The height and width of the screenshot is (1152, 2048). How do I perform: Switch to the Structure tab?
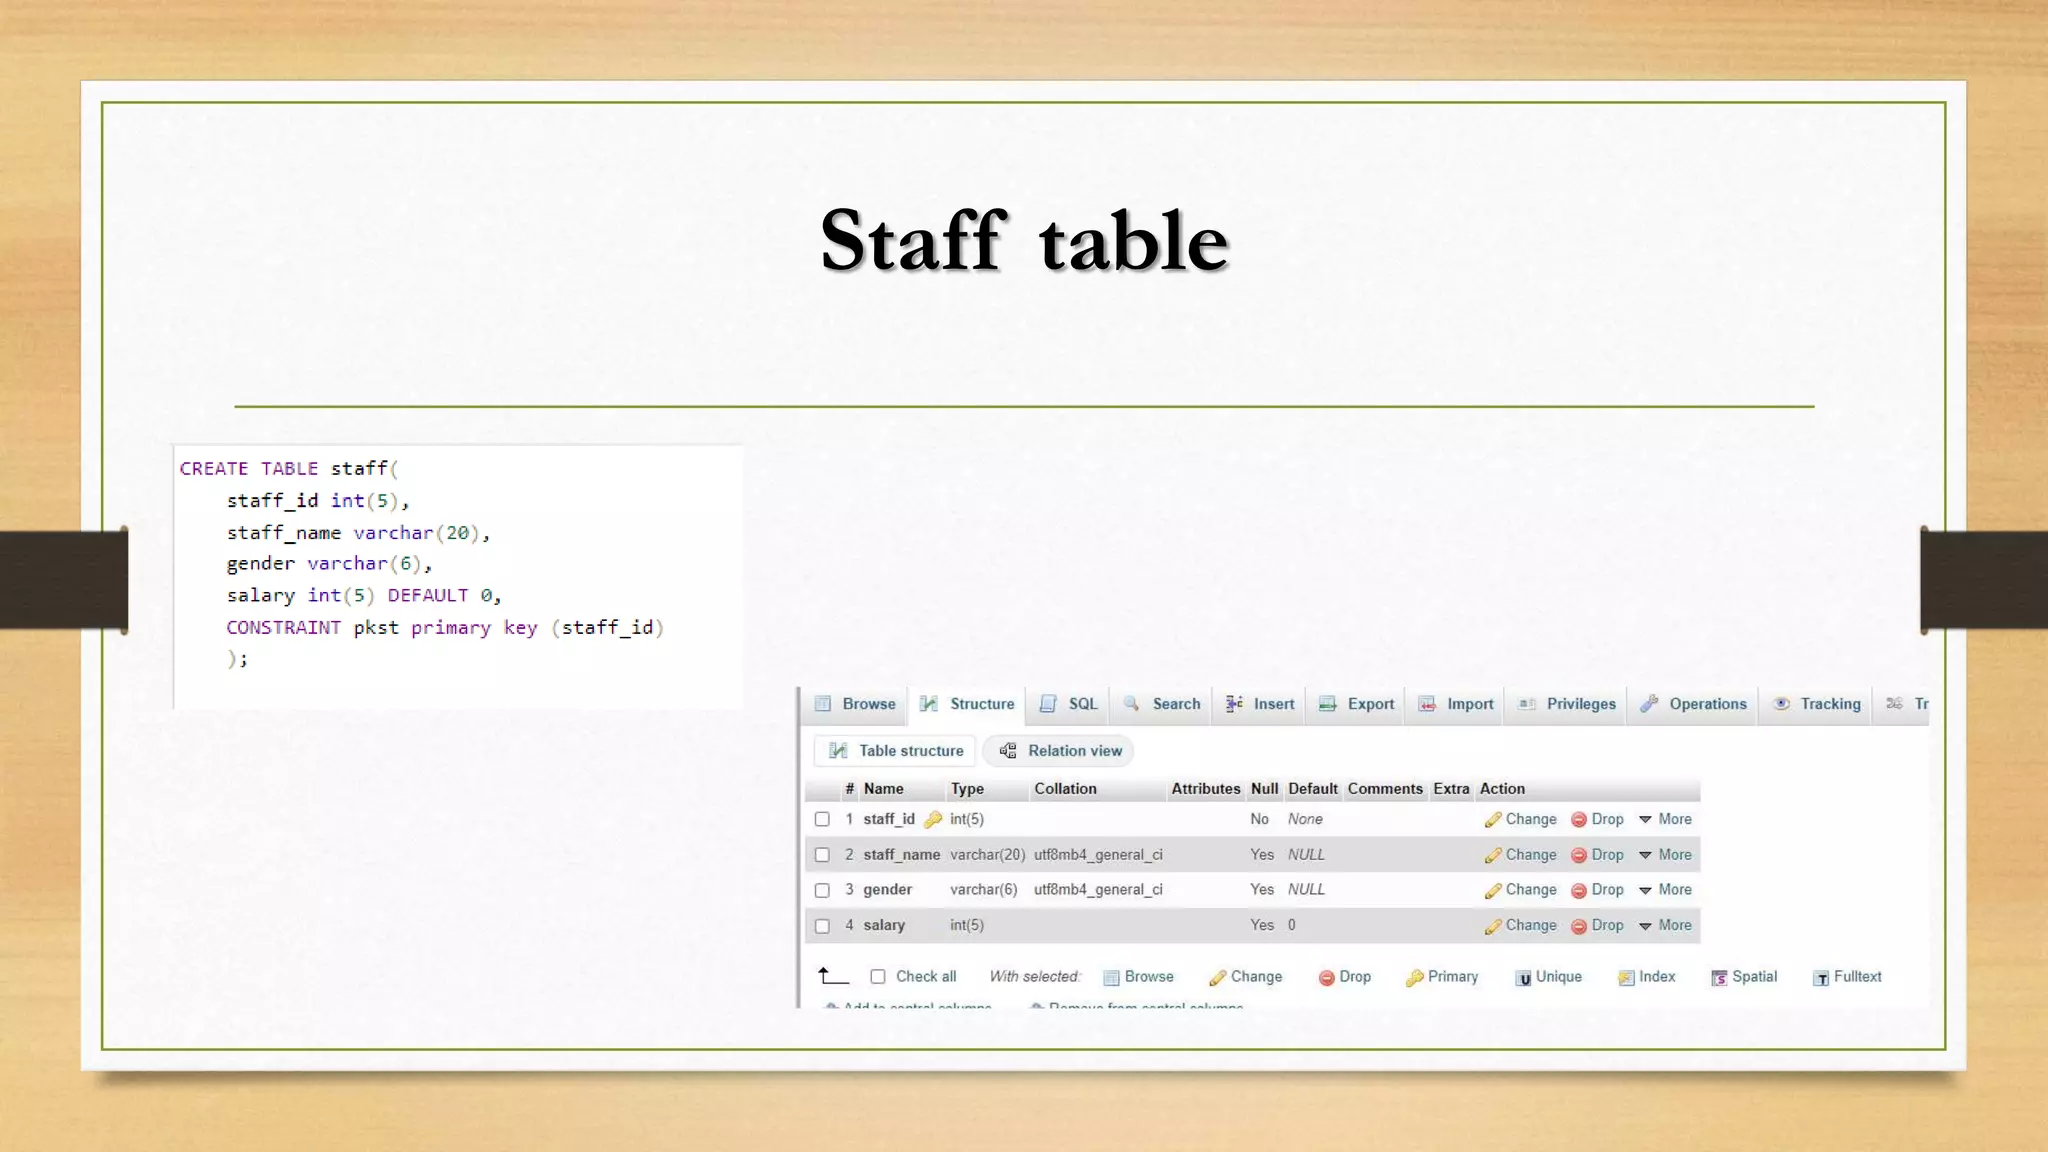coord(967,704)
